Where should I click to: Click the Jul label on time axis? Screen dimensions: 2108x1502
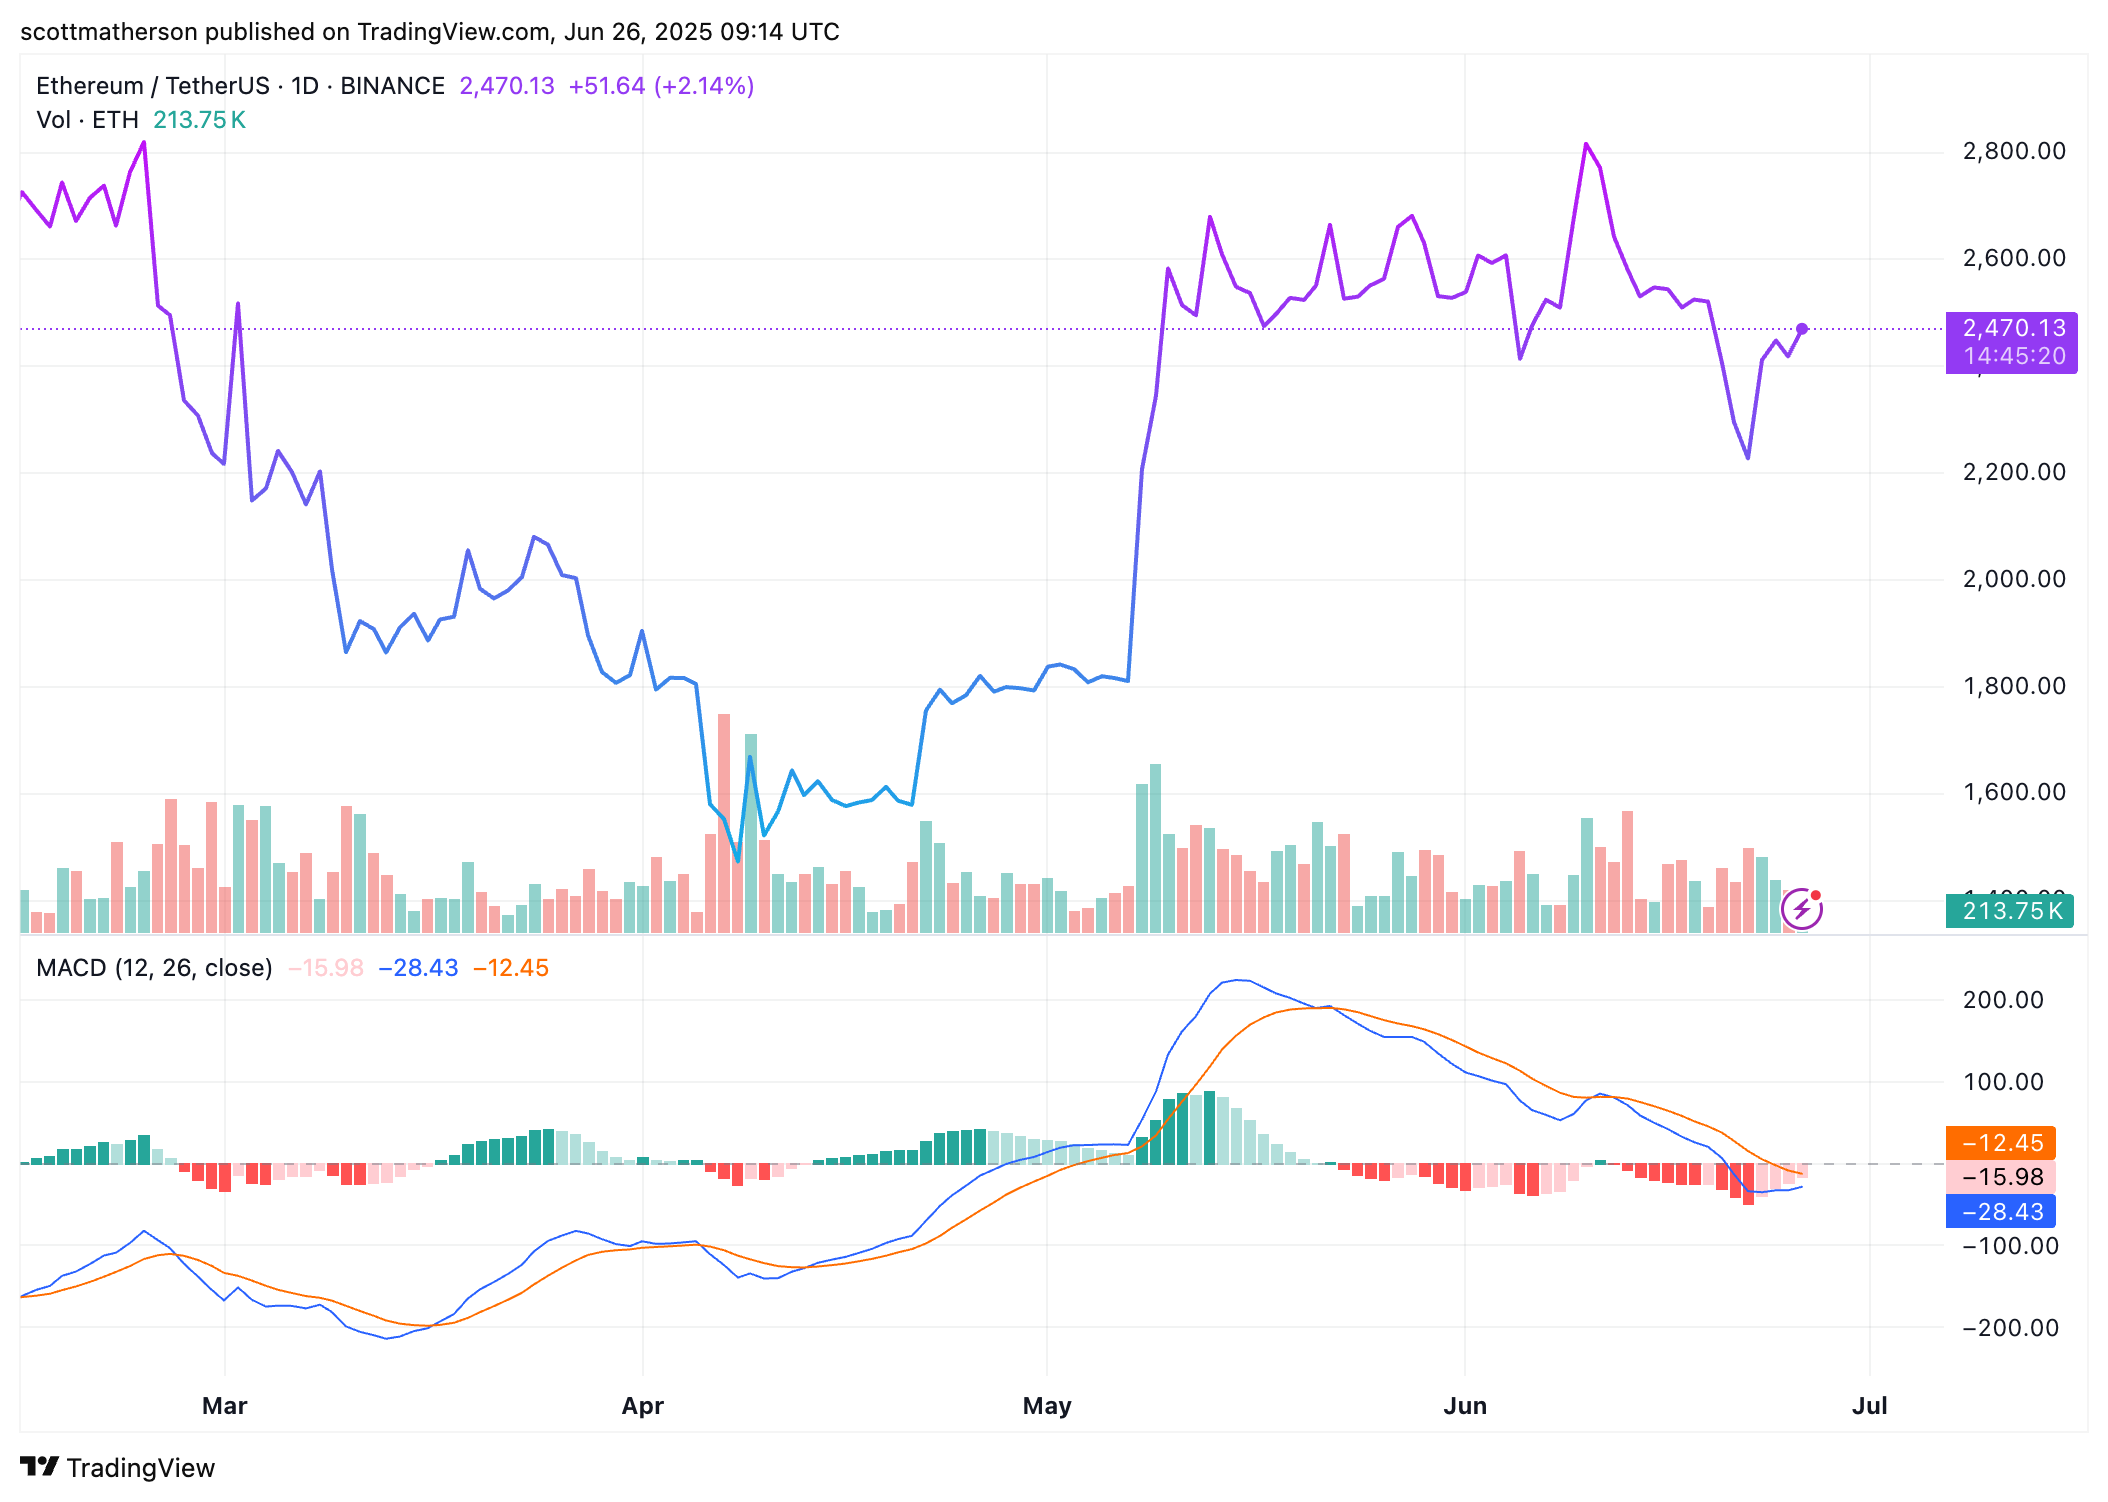[1869, 1406]
